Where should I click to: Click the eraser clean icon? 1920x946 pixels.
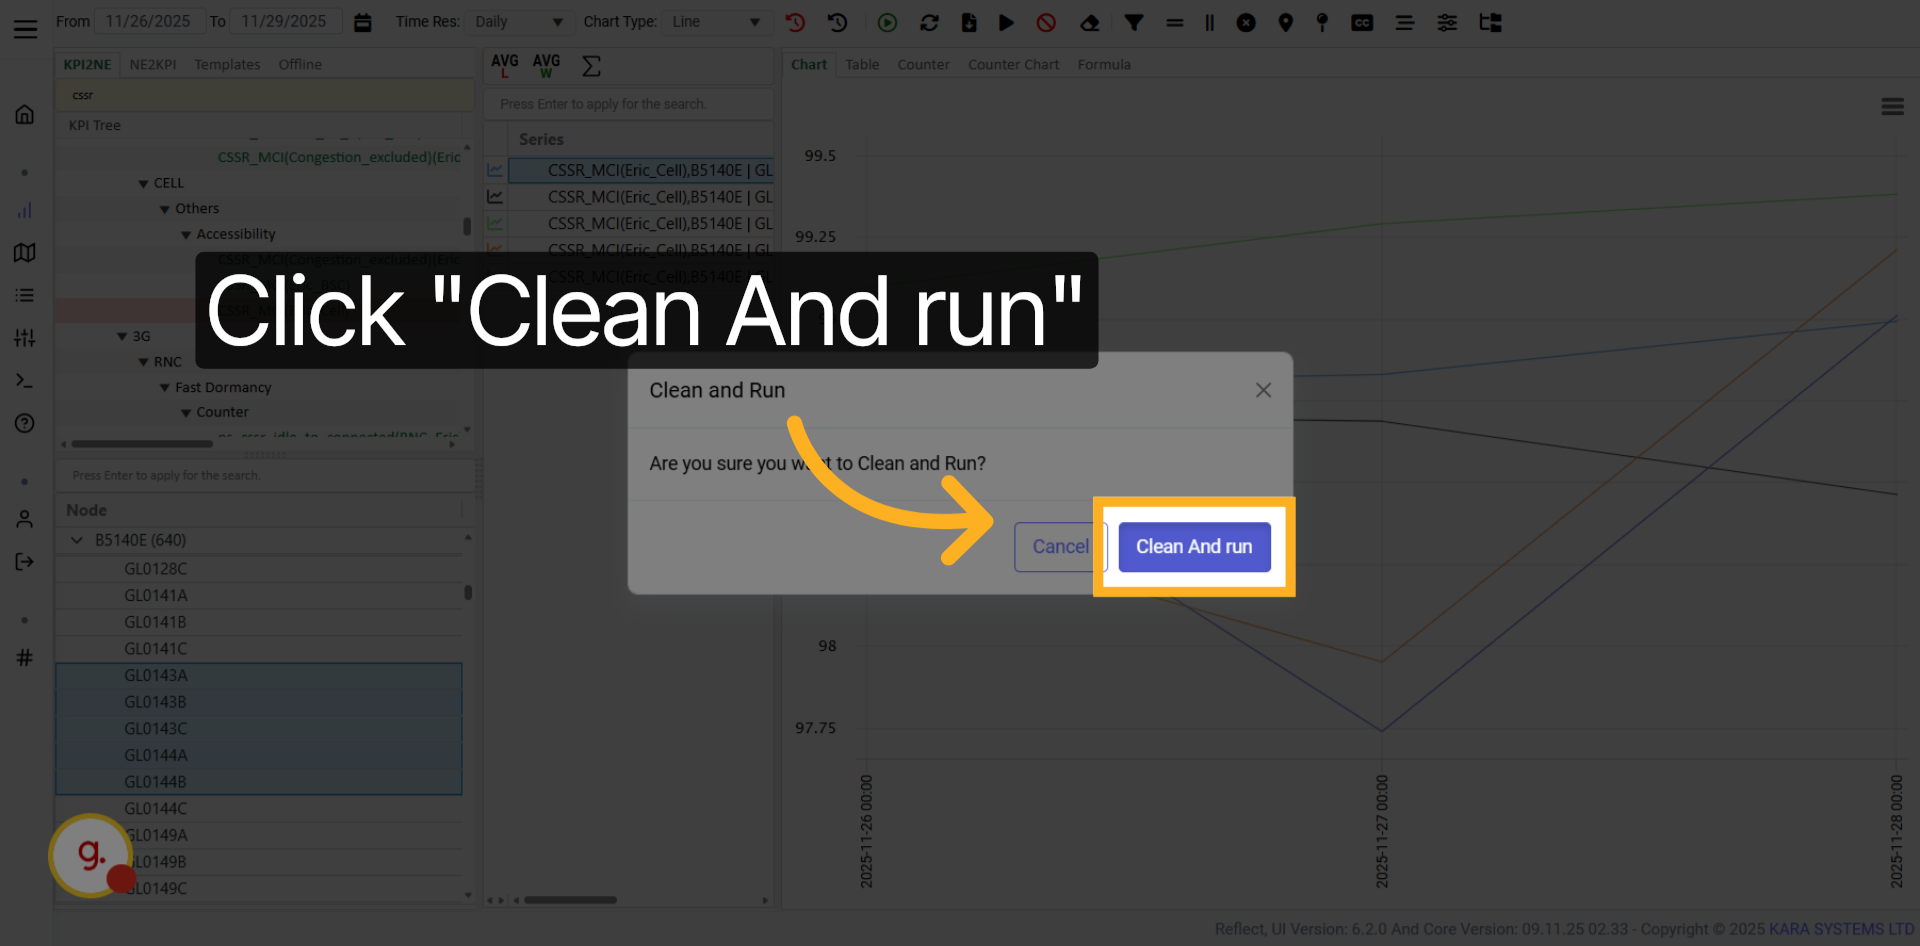click(x=1090, y=22)
